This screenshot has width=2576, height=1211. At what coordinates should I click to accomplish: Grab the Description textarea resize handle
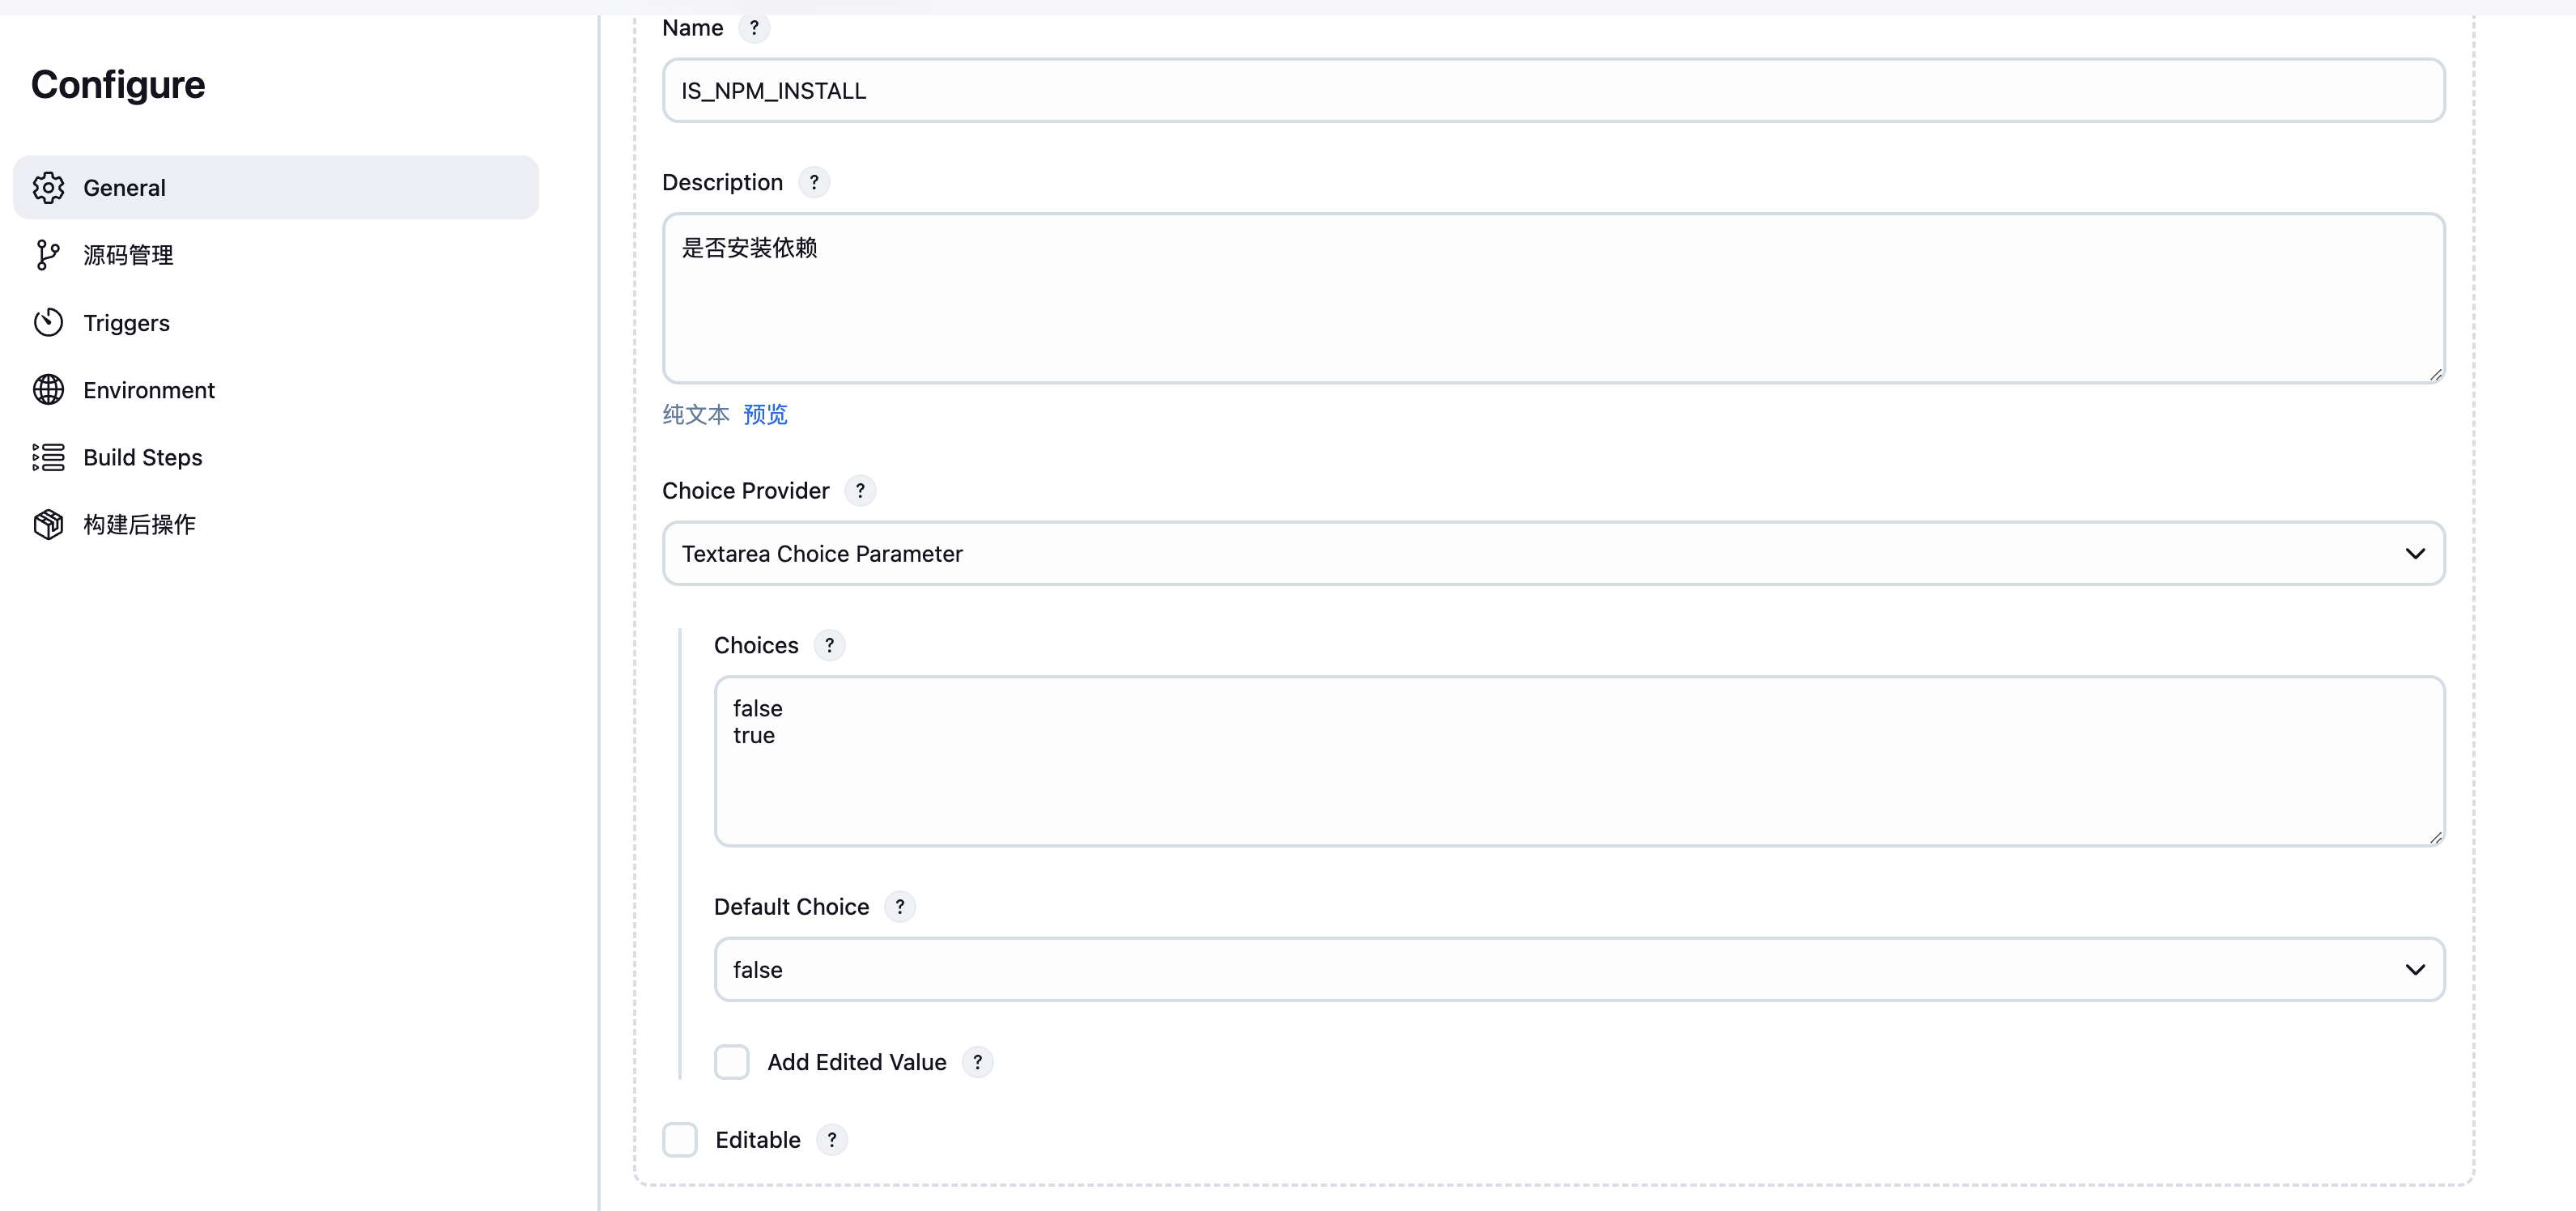click(x=2435, y=375)
